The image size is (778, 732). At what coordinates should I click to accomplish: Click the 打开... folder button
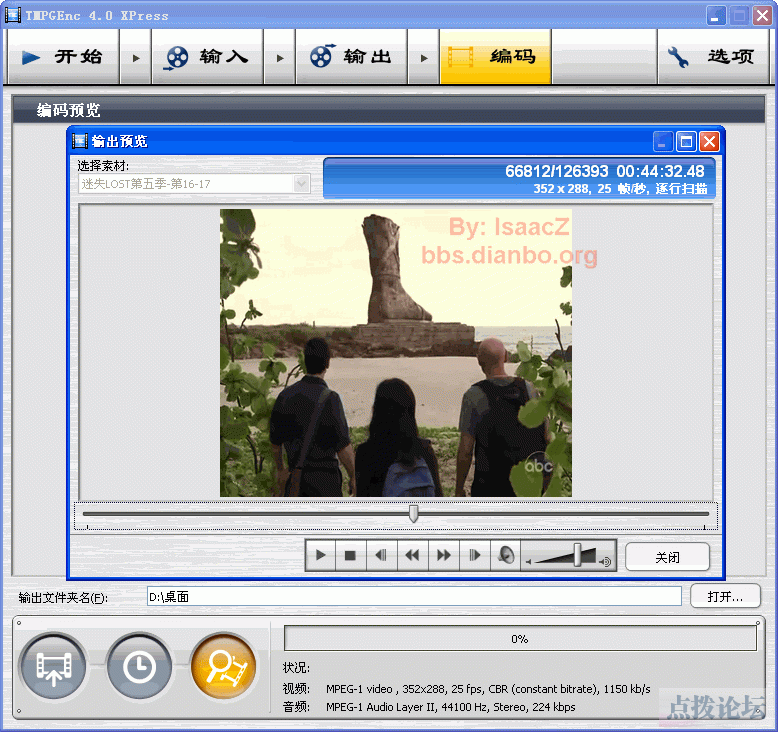pyautogui.click(x=725, y=597)
